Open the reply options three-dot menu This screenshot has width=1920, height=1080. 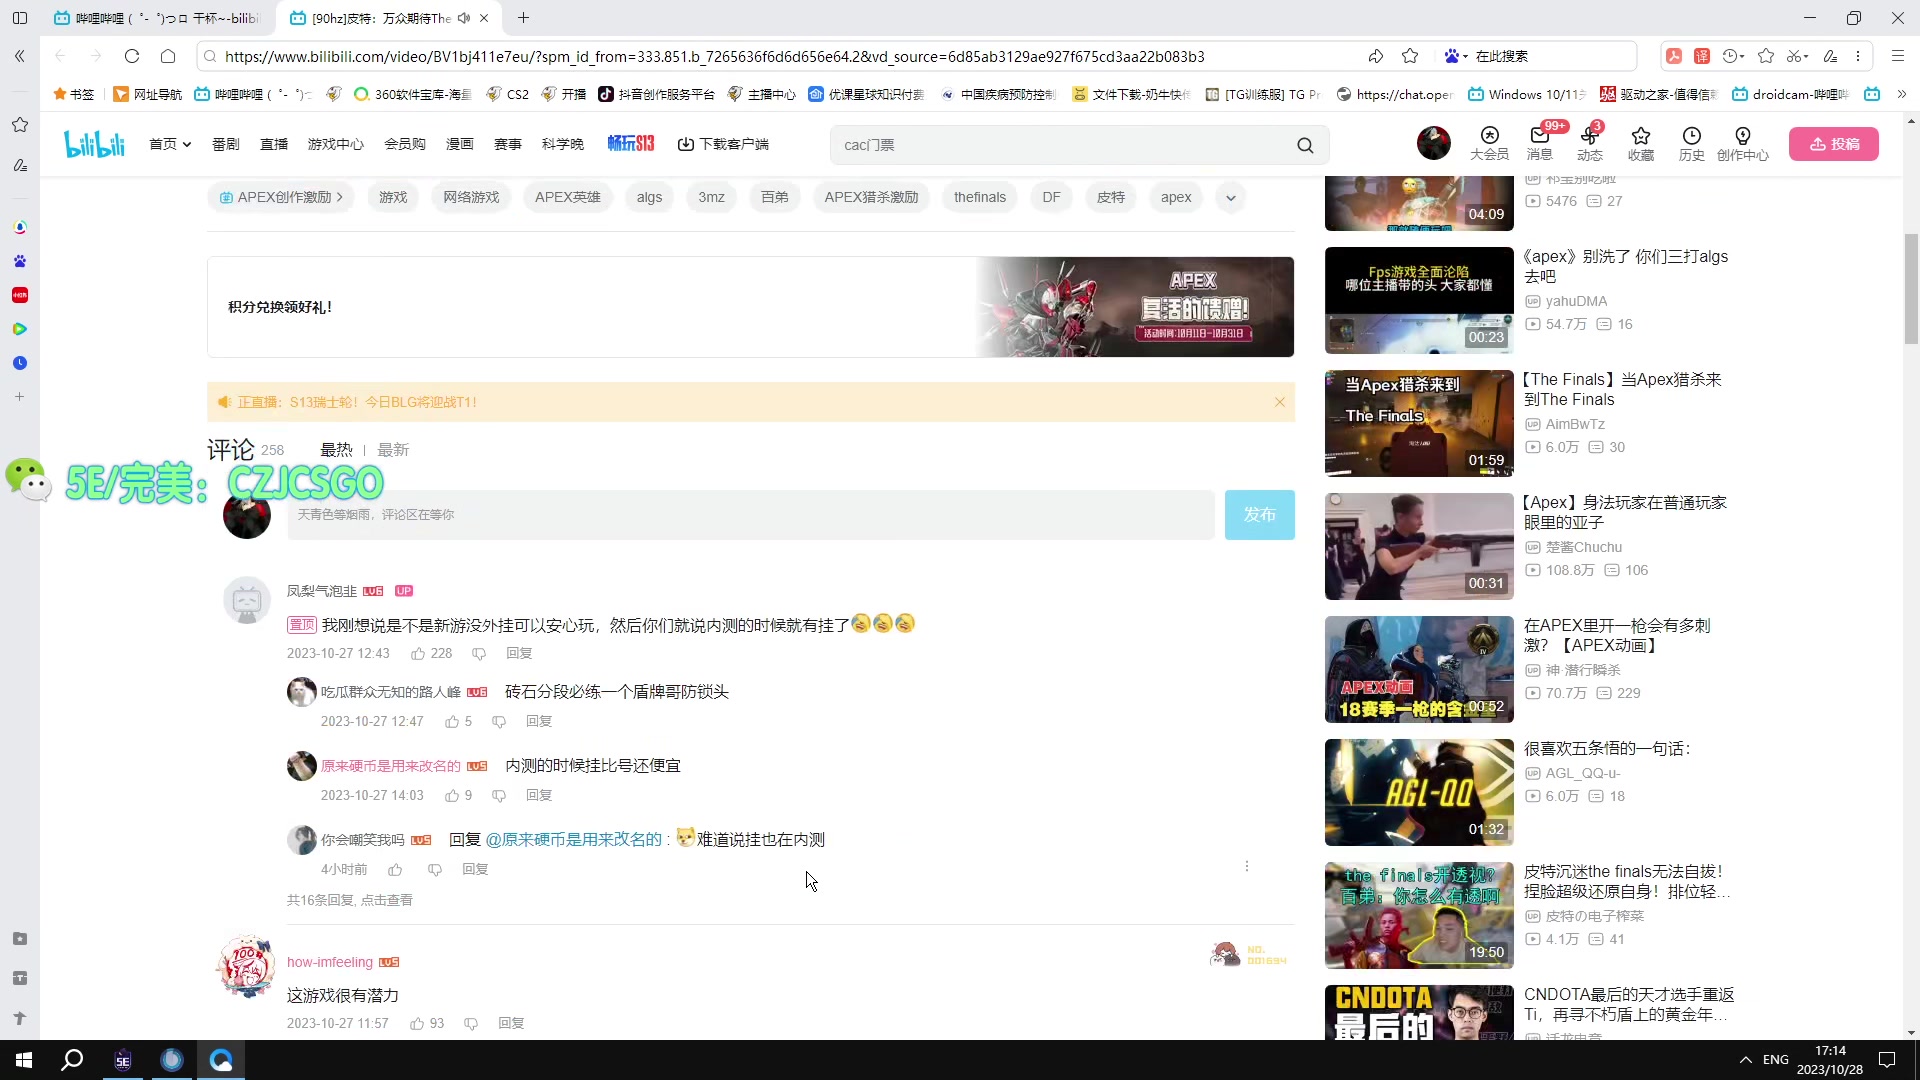click(x=1247, y=866)
